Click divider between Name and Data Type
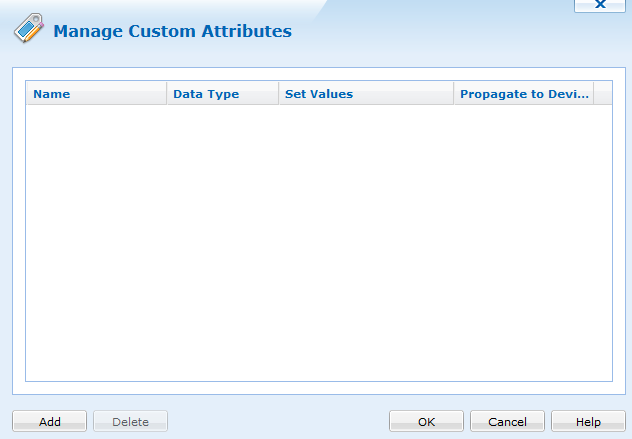This screenshot has width=632, height=439. point(167,94)
